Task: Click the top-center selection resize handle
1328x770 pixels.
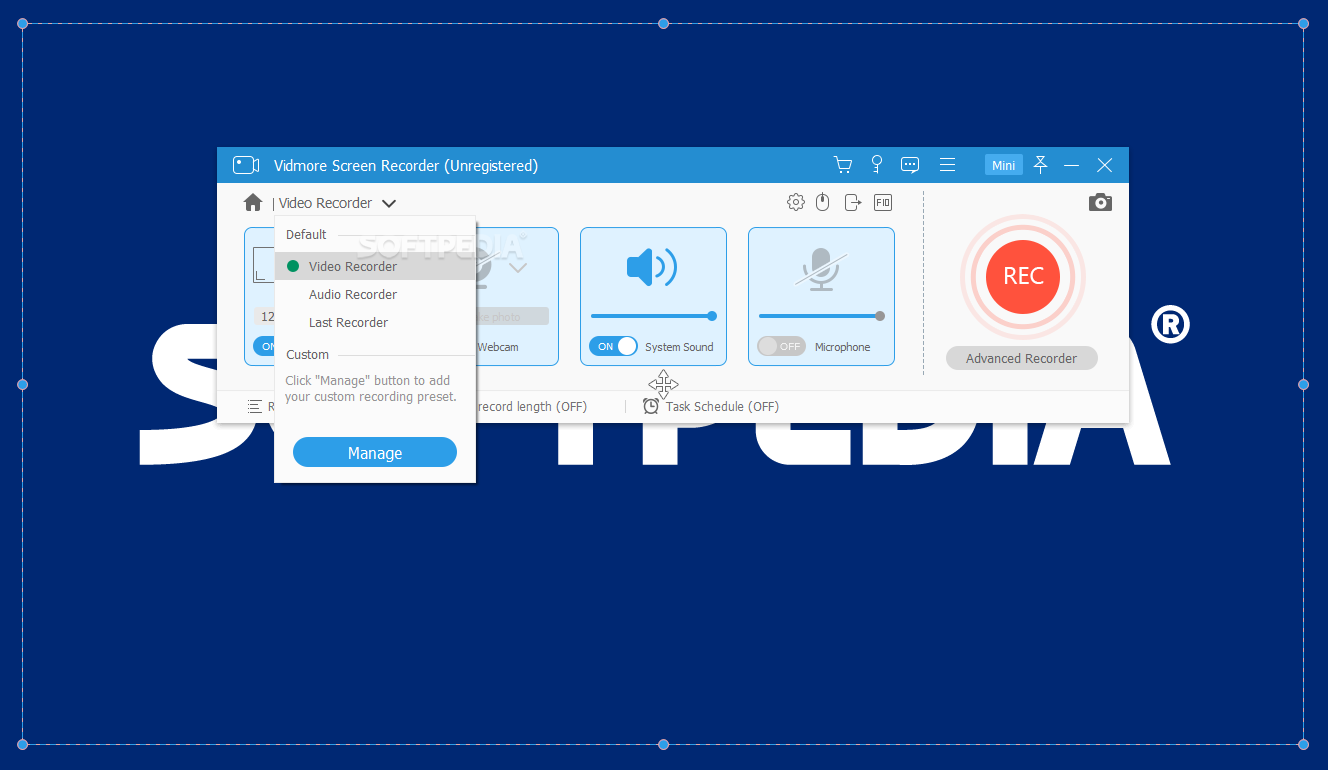Action: (x=663, y=23)
